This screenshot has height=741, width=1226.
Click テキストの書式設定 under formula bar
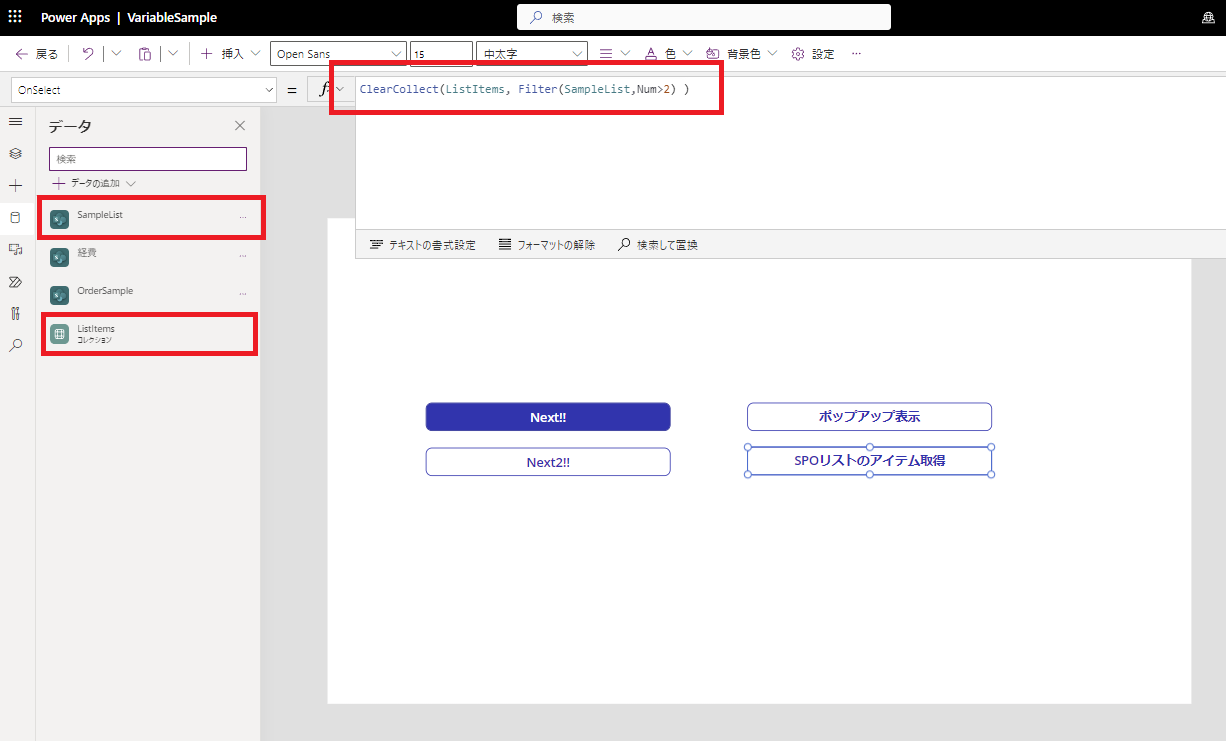422,245
